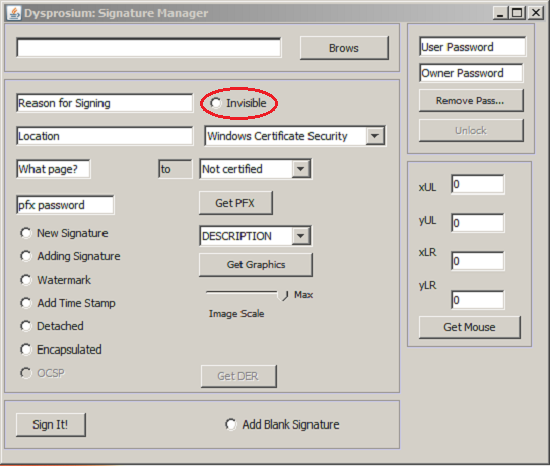The height and width of the screenshot is (466, 550).
Task: Click the Image Scale label
Action: tap(236, 313)
